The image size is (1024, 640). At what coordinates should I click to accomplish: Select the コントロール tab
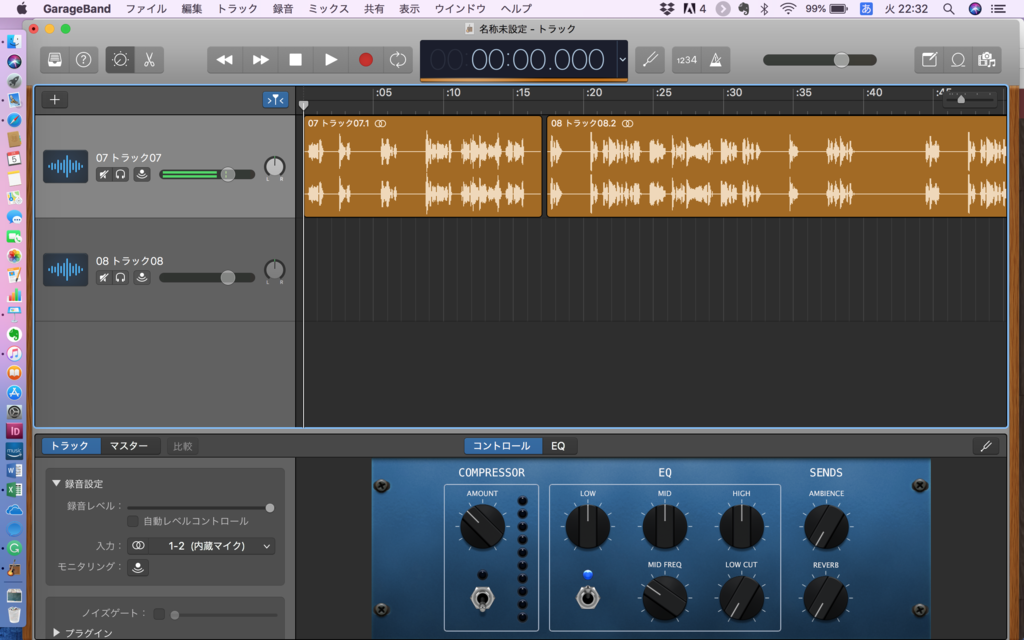pos(502,446)
